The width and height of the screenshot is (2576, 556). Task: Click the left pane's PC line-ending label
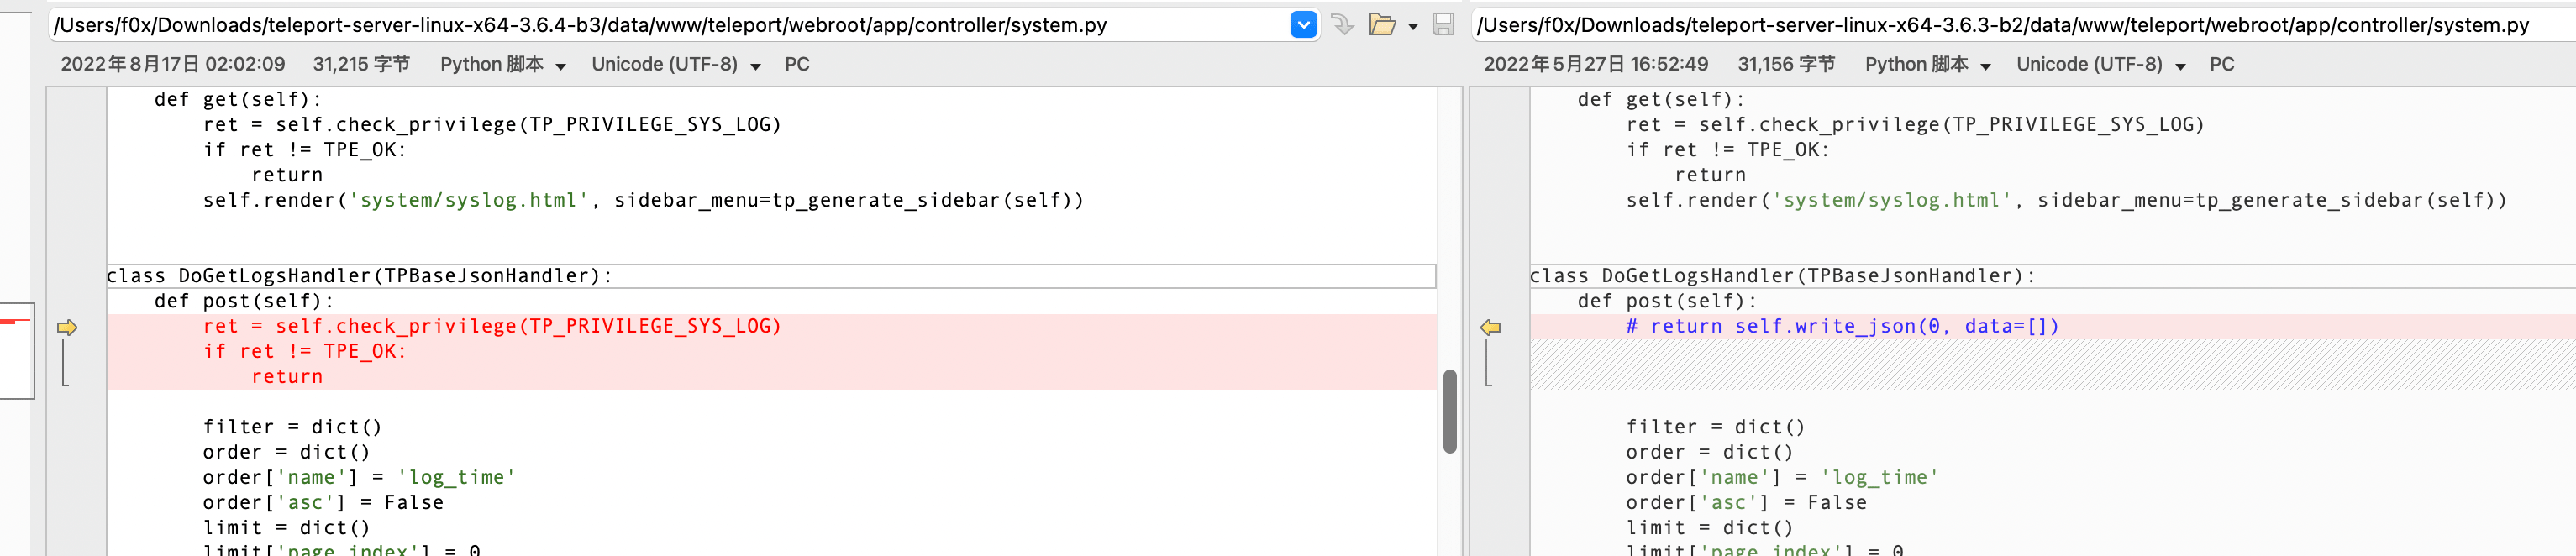point(797,65)
